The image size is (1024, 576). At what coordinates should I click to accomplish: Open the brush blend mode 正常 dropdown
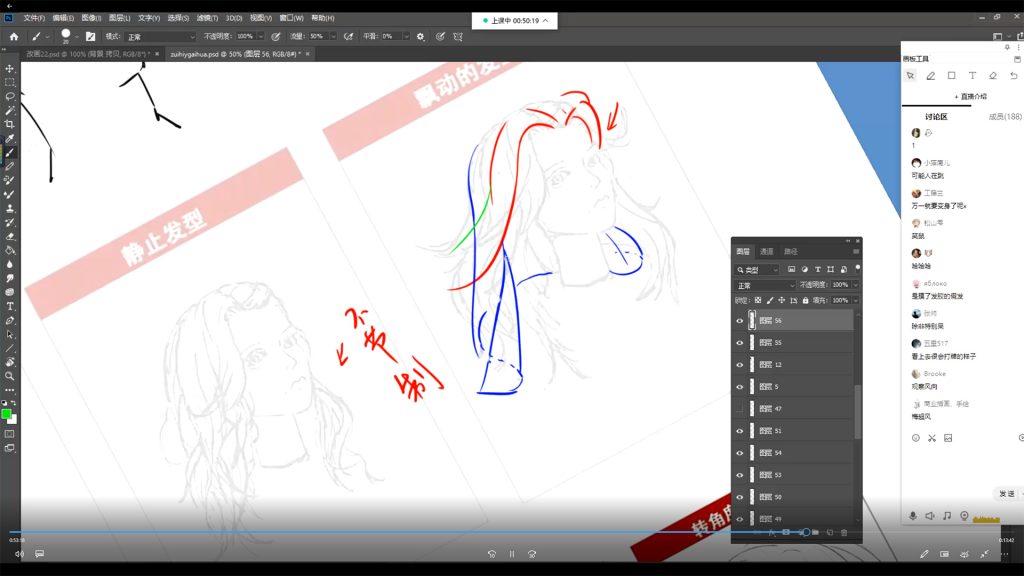point(160,36)
